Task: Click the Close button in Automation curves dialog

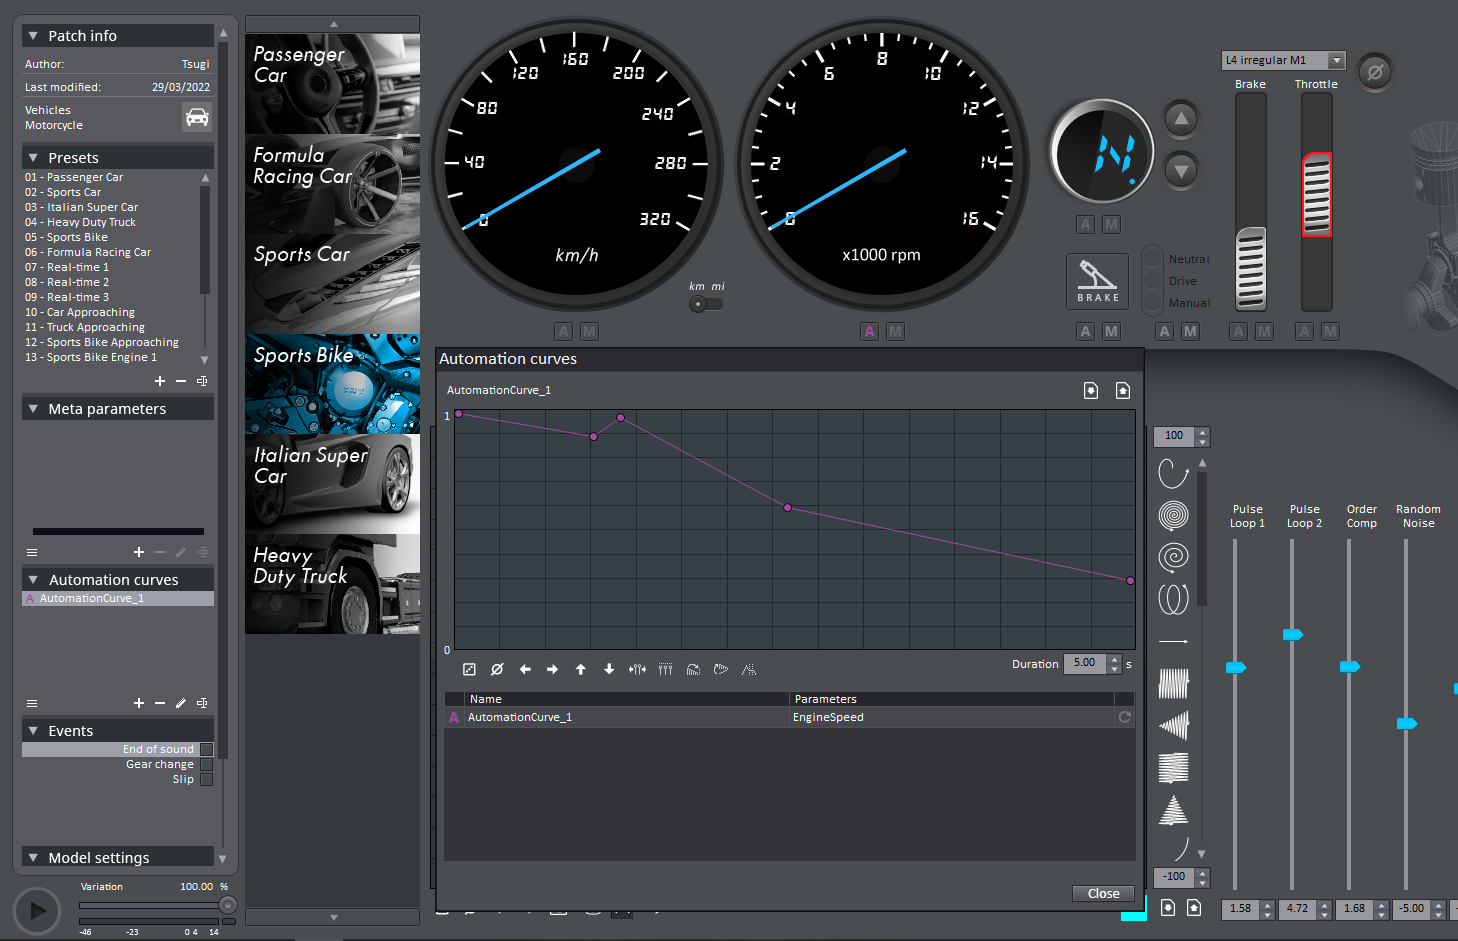Action: [x=1103, y=894]
